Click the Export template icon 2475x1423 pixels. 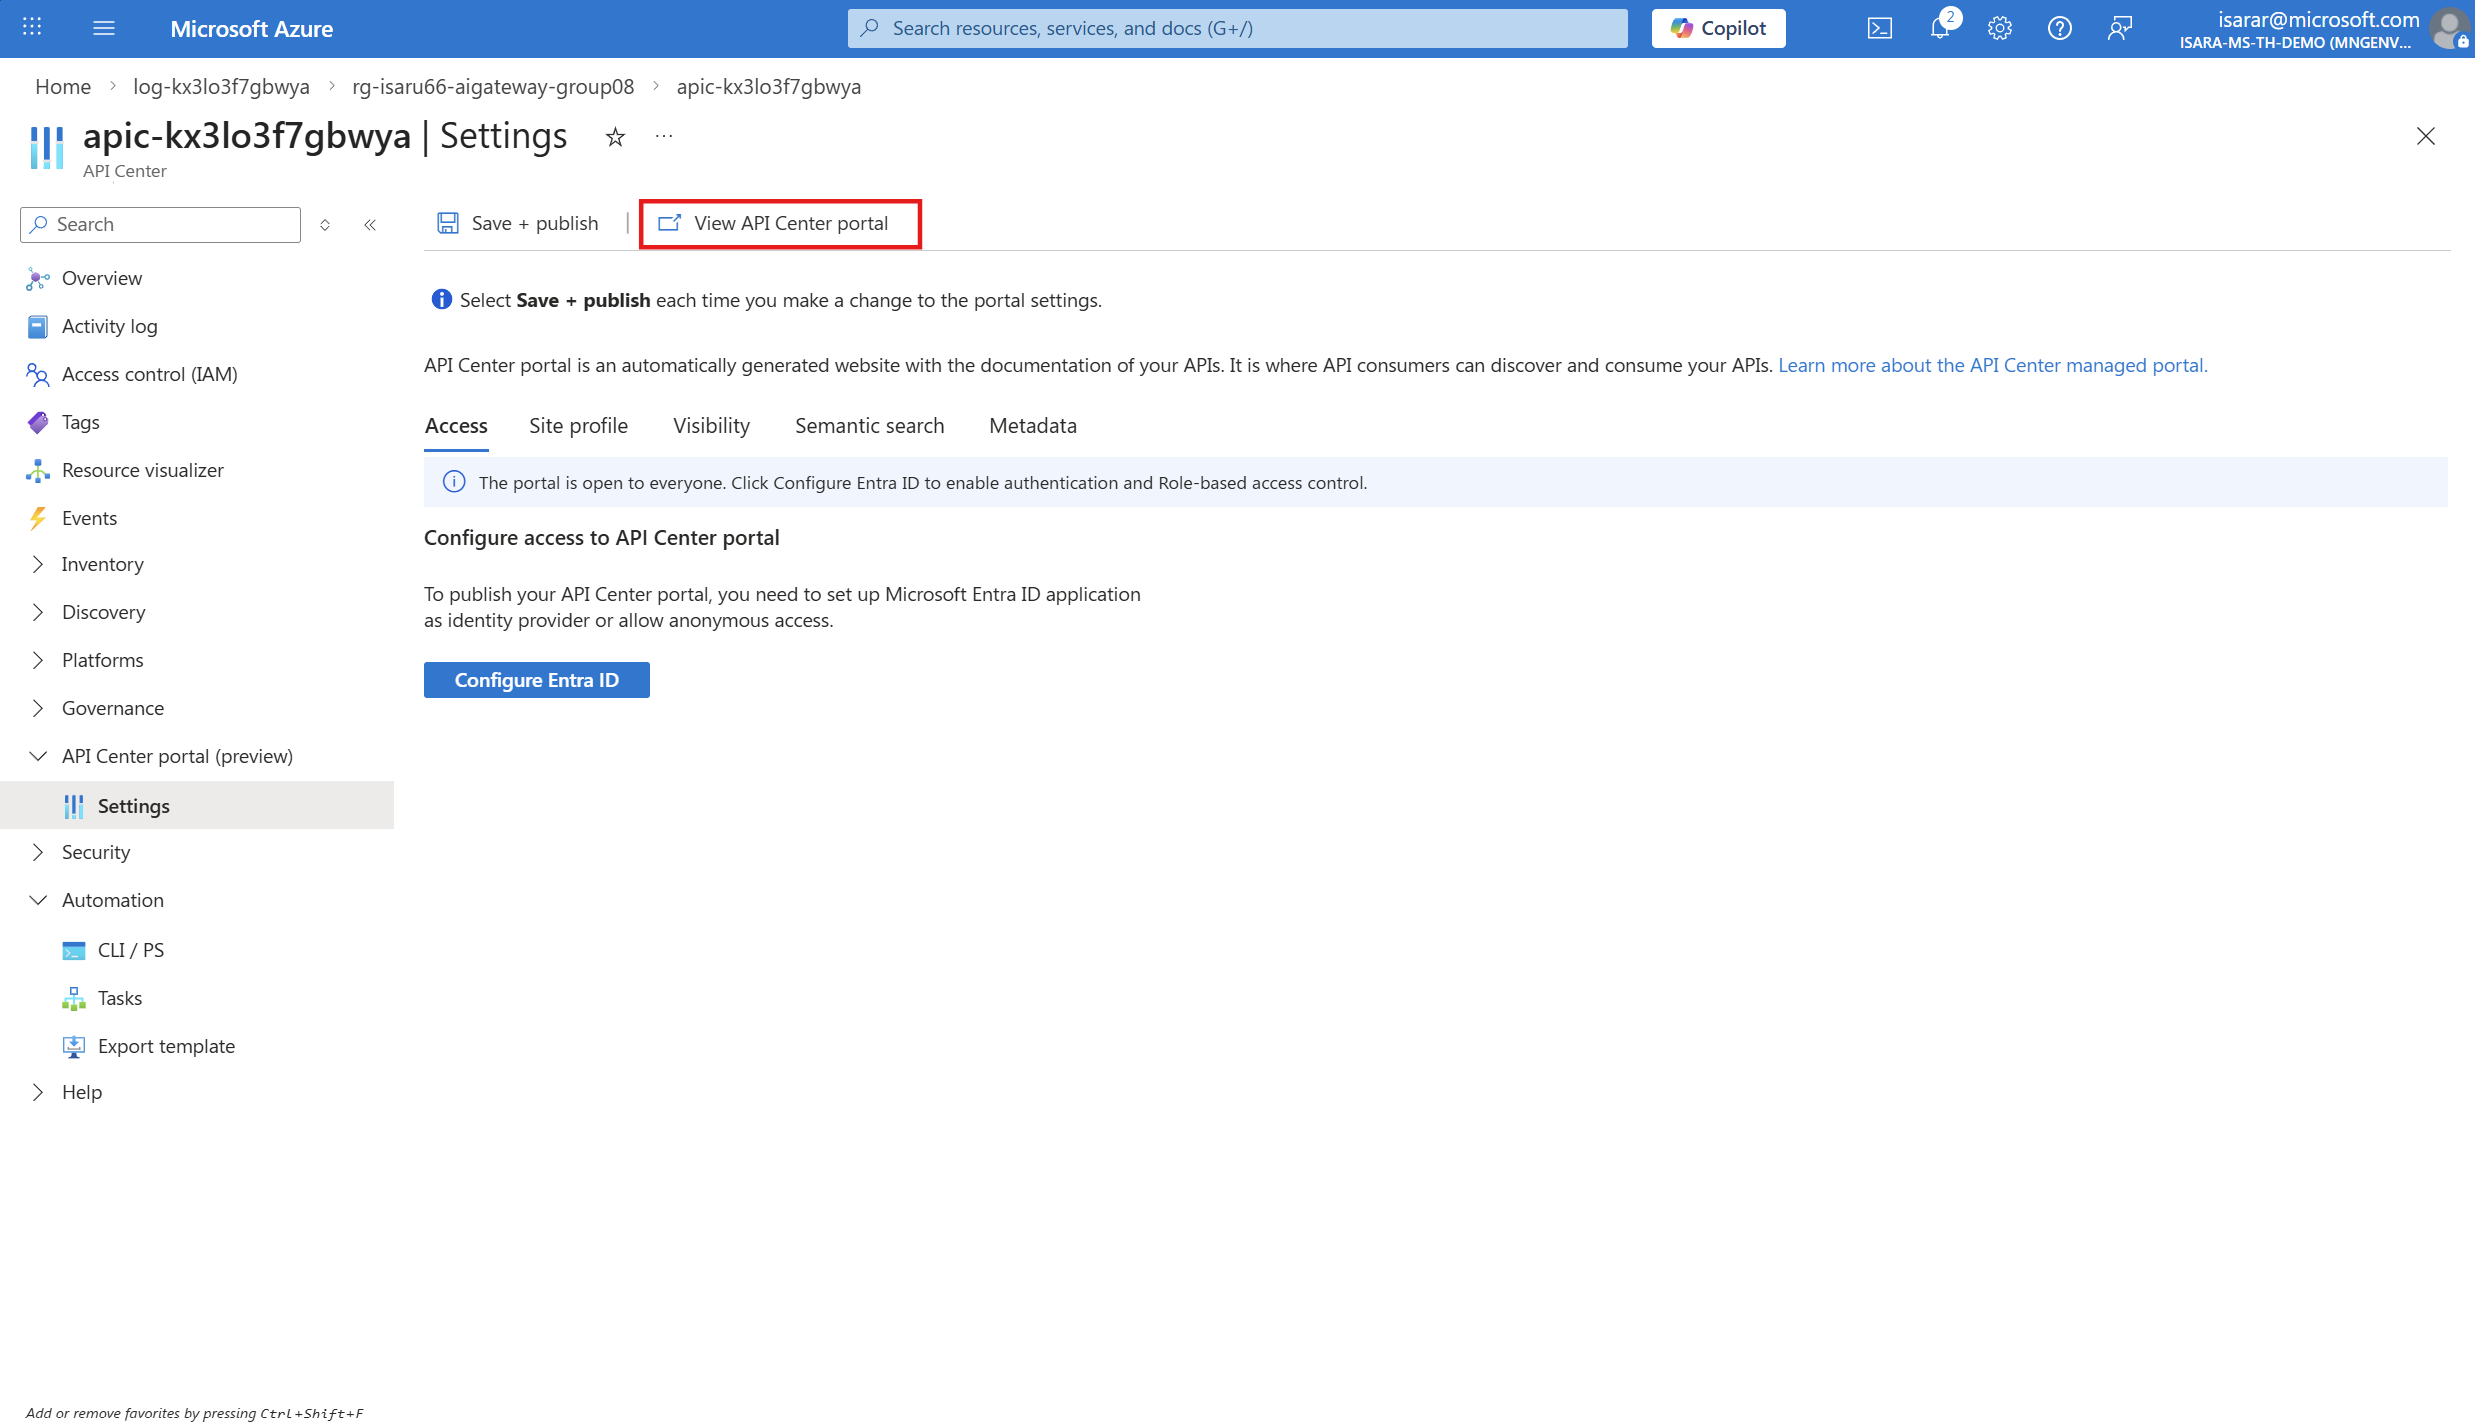(74, 1047)
